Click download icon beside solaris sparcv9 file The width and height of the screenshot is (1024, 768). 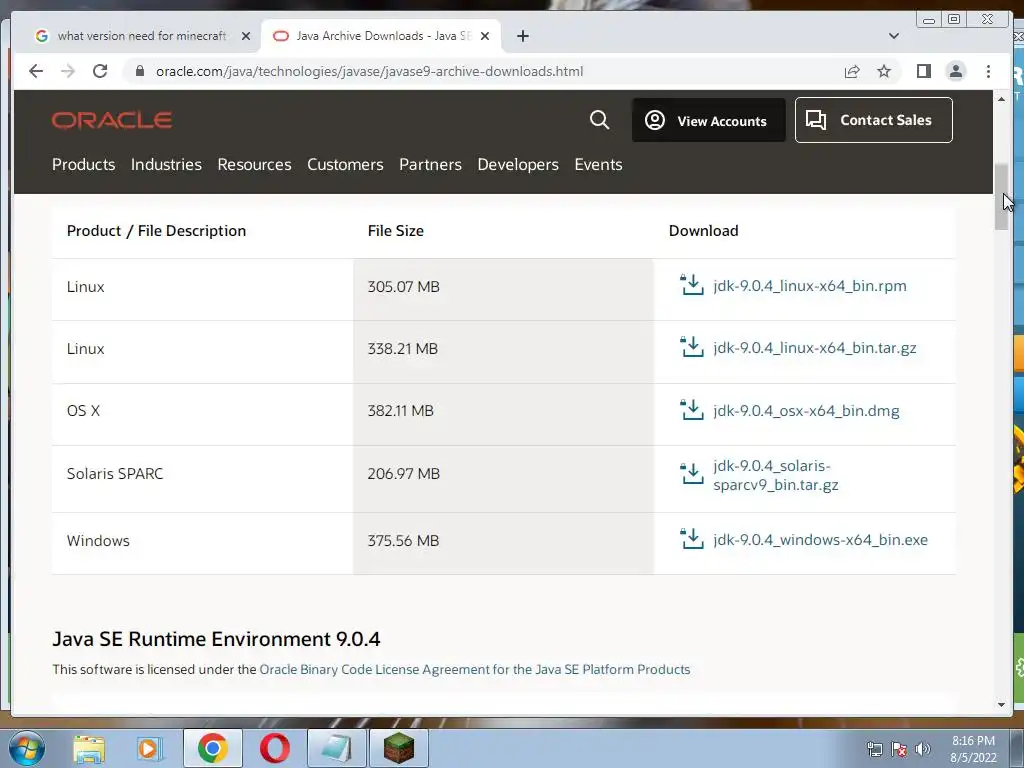click(x=692, y=473)
